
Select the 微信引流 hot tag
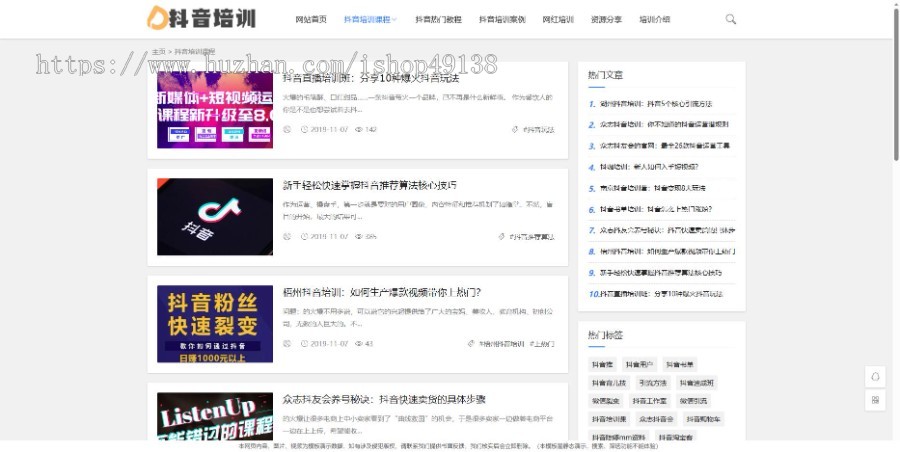(x=693, y=401)
